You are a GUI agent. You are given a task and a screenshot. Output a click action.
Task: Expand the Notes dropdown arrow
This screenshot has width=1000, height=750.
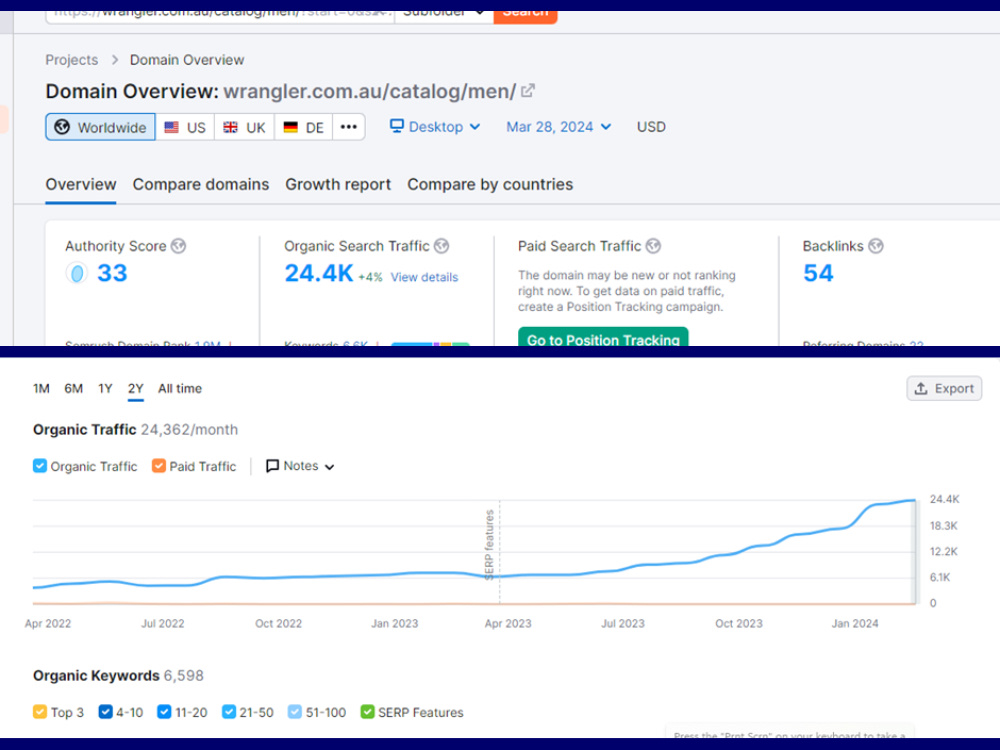point(329,467)
